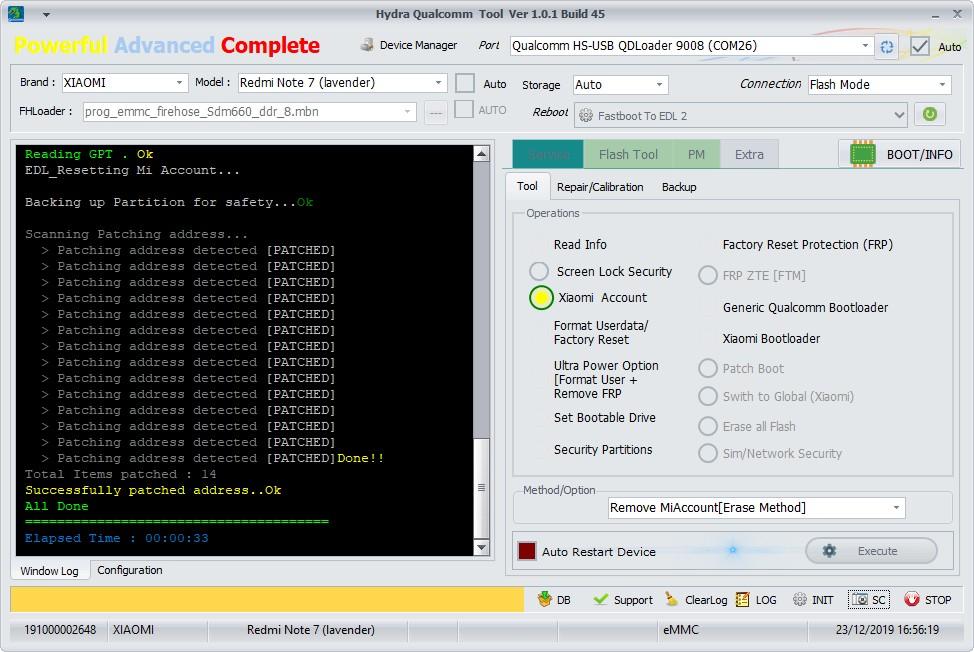Click the Total Items patched log line
Viewport: 974px width, 652px height.
121,474
